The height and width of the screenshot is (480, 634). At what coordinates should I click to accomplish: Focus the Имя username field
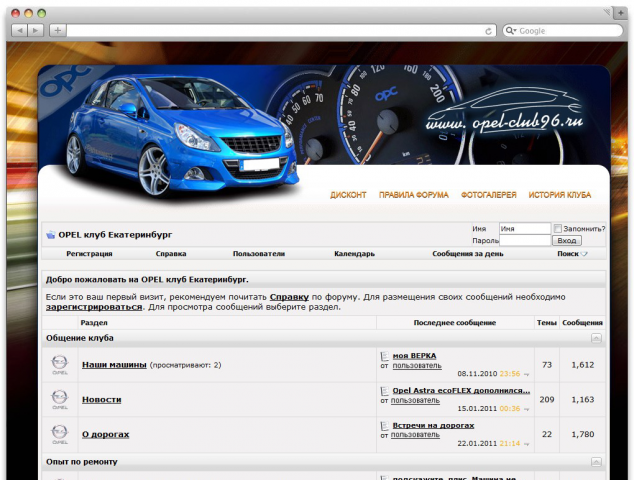525,228
